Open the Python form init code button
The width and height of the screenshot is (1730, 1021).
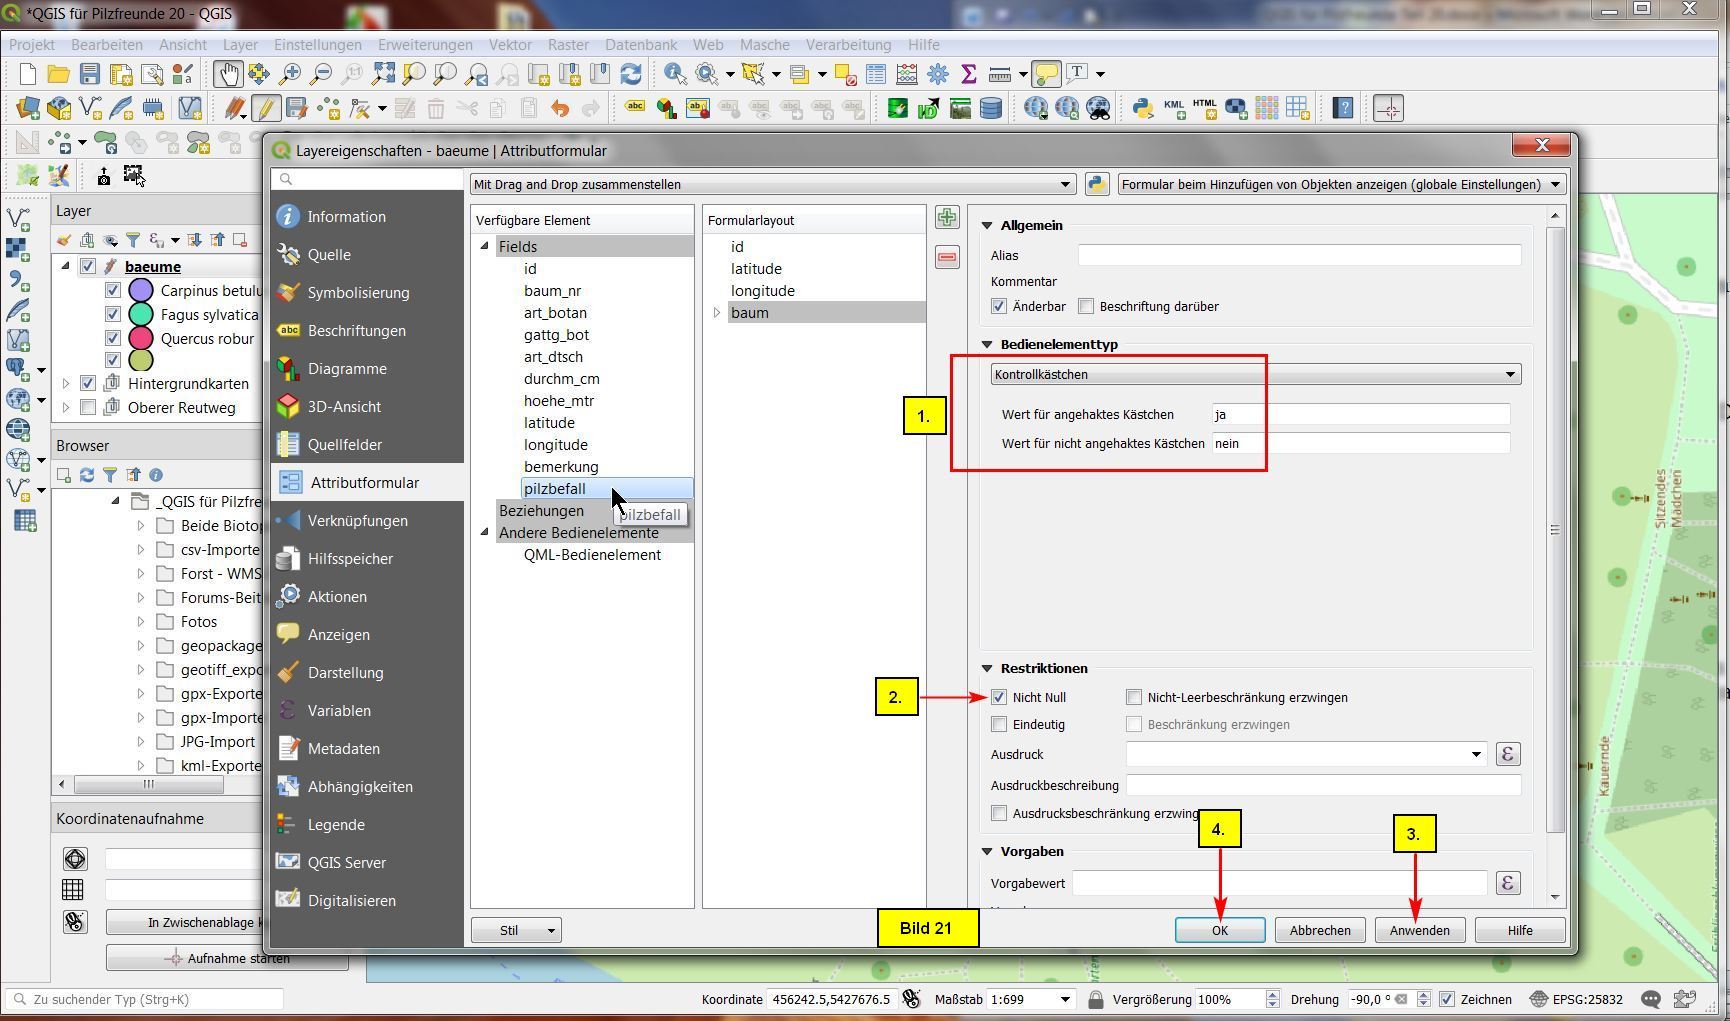(1097, 185)
